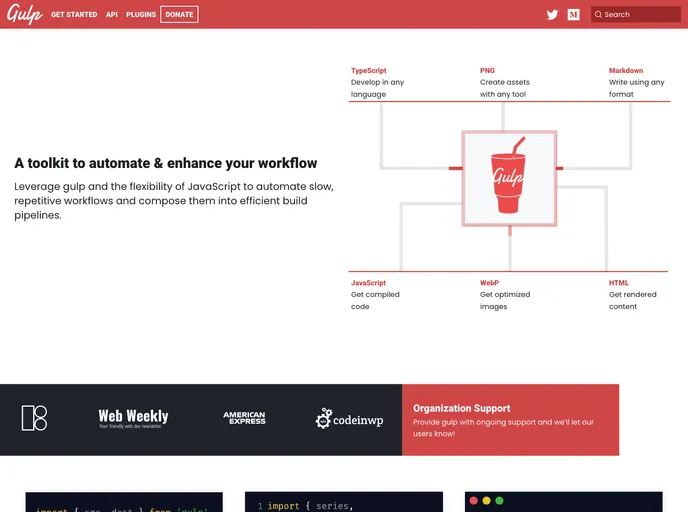Viewport: 688px width, 512px height.
Task: Click the 'import { src, dest }' code snippet
Action: (x=122, y=509)
